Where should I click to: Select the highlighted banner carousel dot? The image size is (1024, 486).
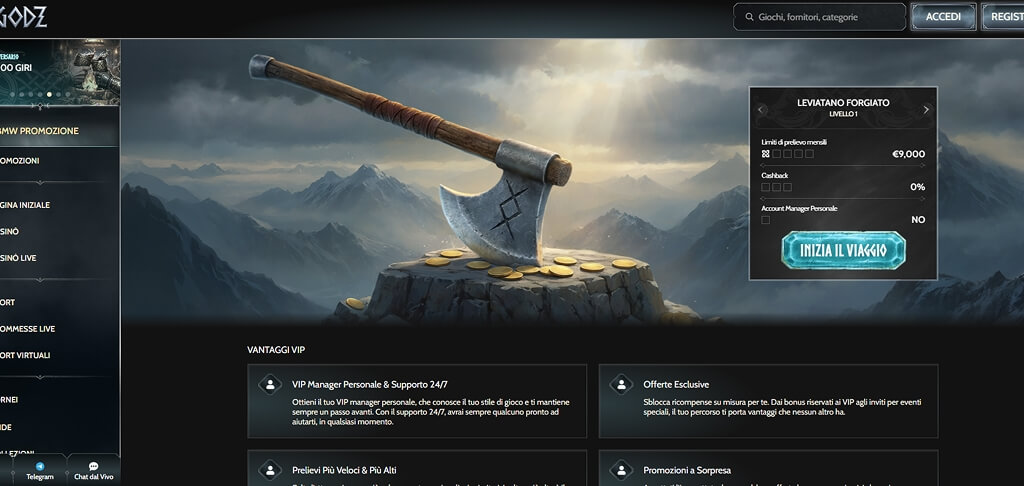coord(49,94)
